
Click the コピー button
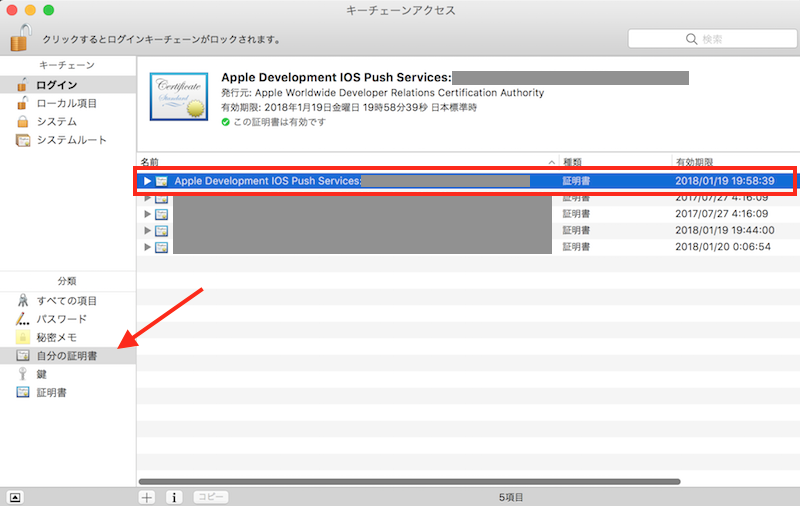click(x=211, y=497)
